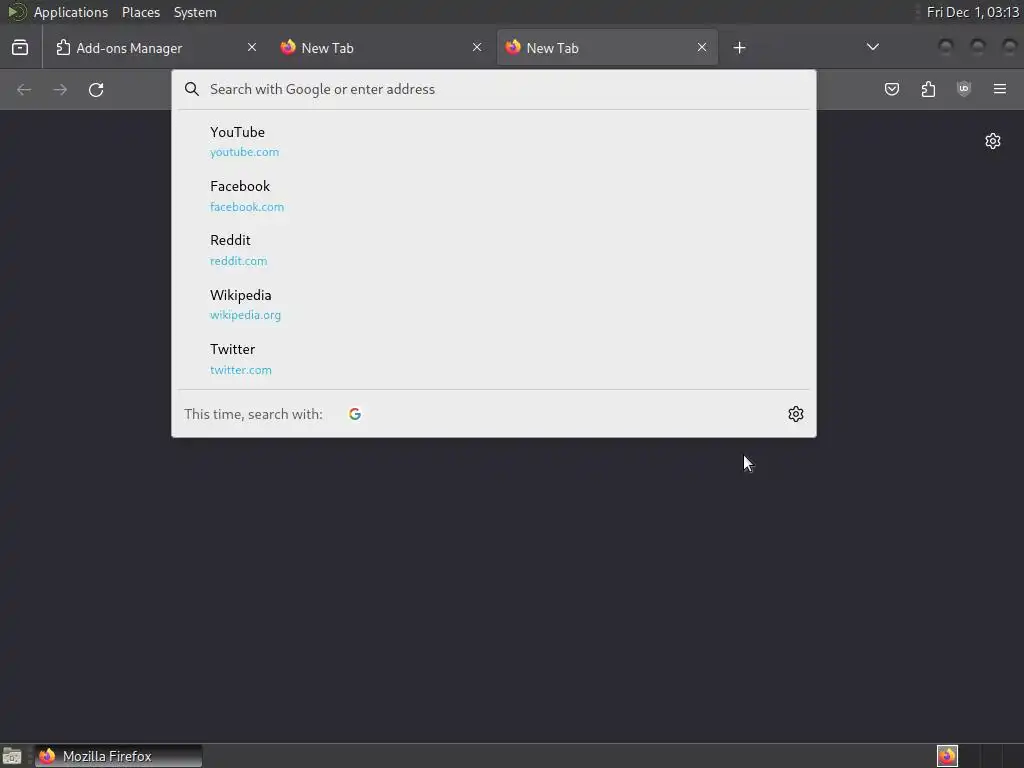Click the clock showing Fri Dec 1, 03:13

coord(972,12)
